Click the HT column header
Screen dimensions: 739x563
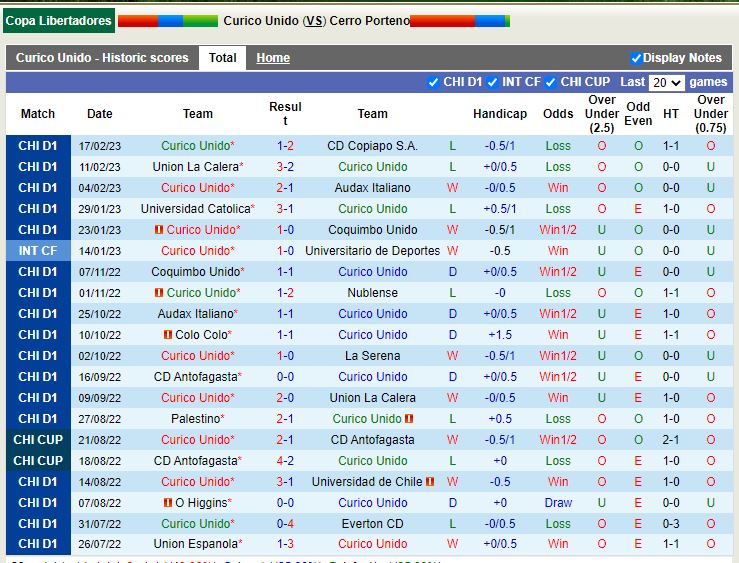(671, 114)
